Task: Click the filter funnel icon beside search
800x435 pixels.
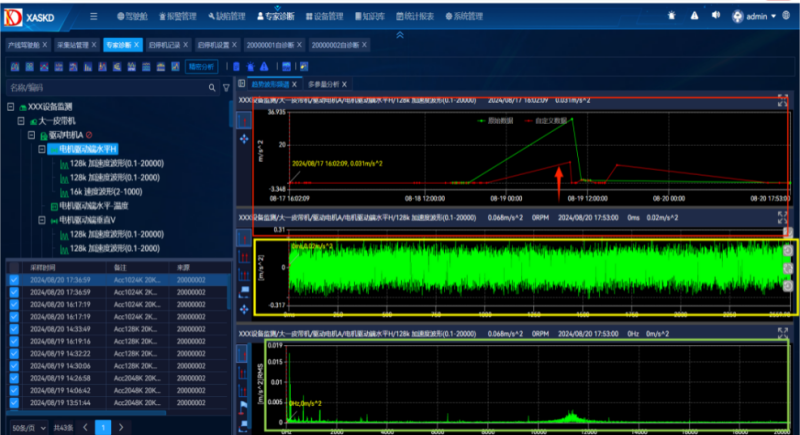Action: [228, 87]
